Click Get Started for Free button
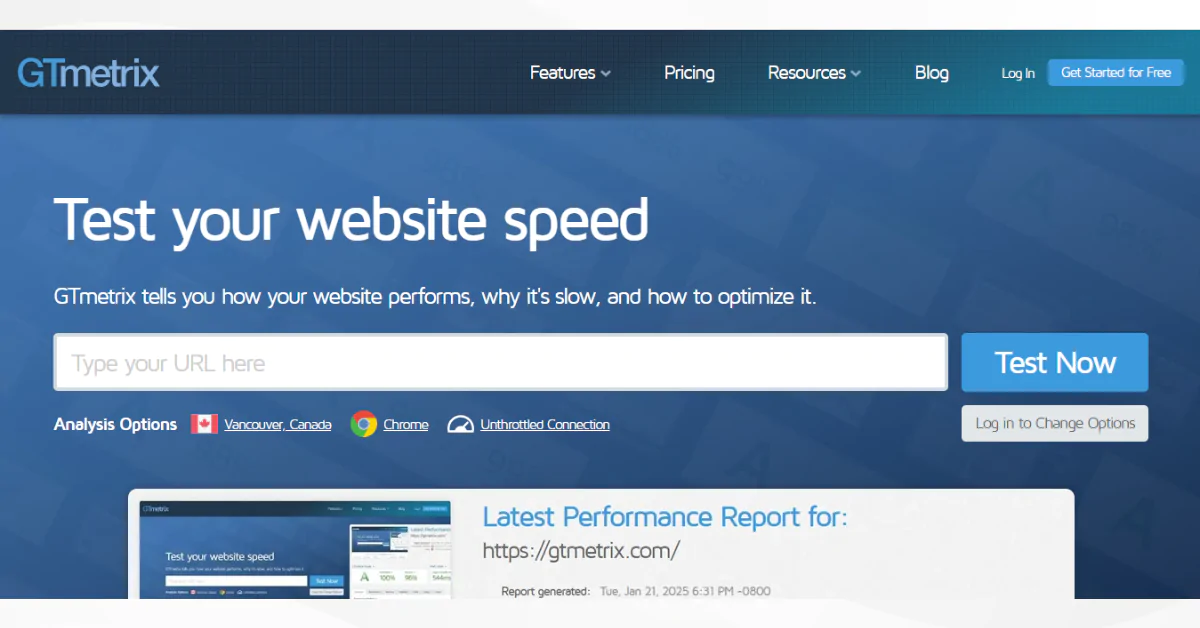 click(x=1116, y=72)
